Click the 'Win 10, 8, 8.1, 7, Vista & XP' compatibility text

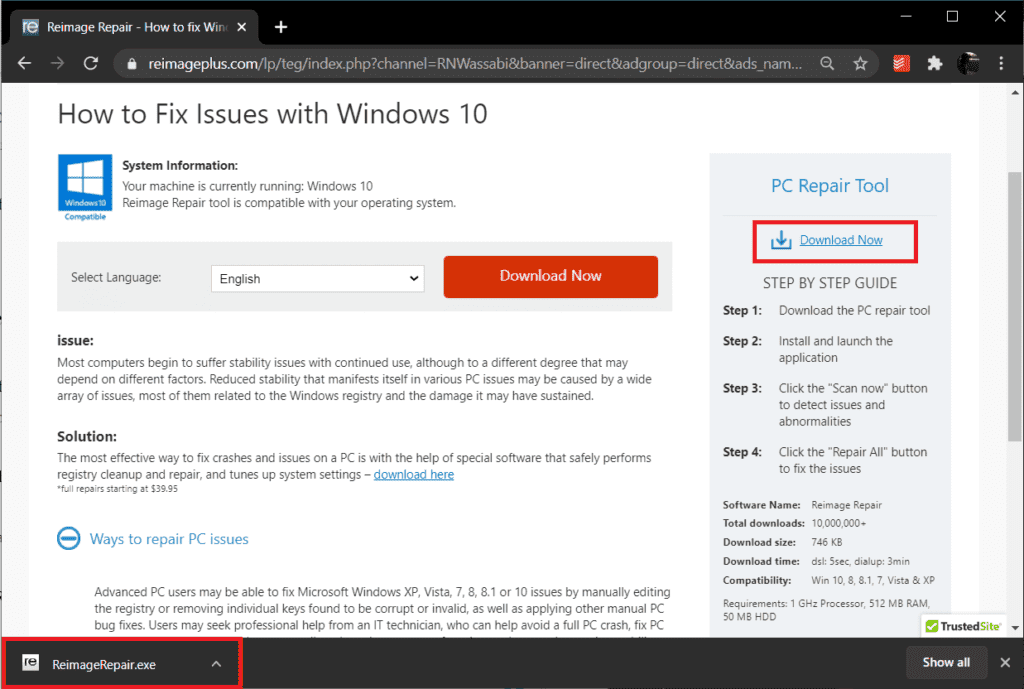point(872,580)
